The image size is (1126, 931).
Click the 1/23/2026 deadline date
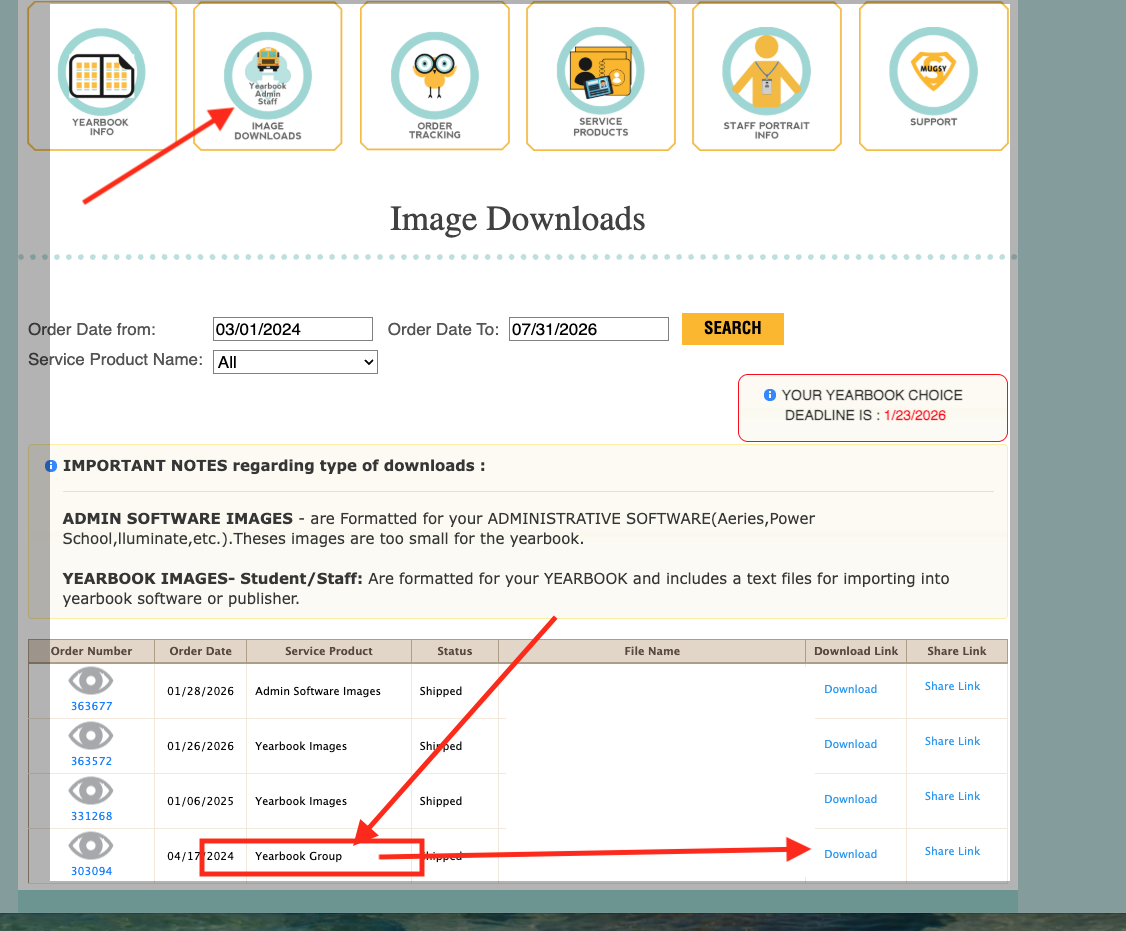pyautogui.click(x=915, y=415)
